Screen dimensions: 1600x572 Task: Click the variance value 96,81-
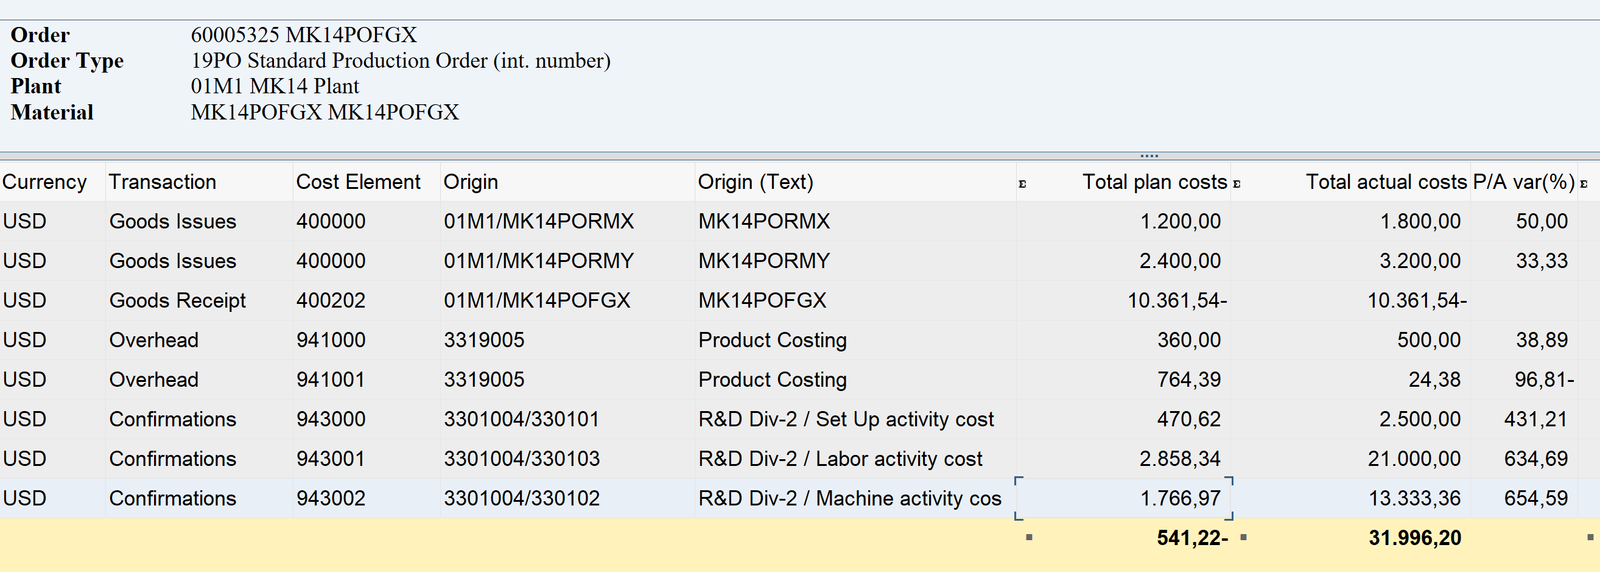(x=1544, y=380)
